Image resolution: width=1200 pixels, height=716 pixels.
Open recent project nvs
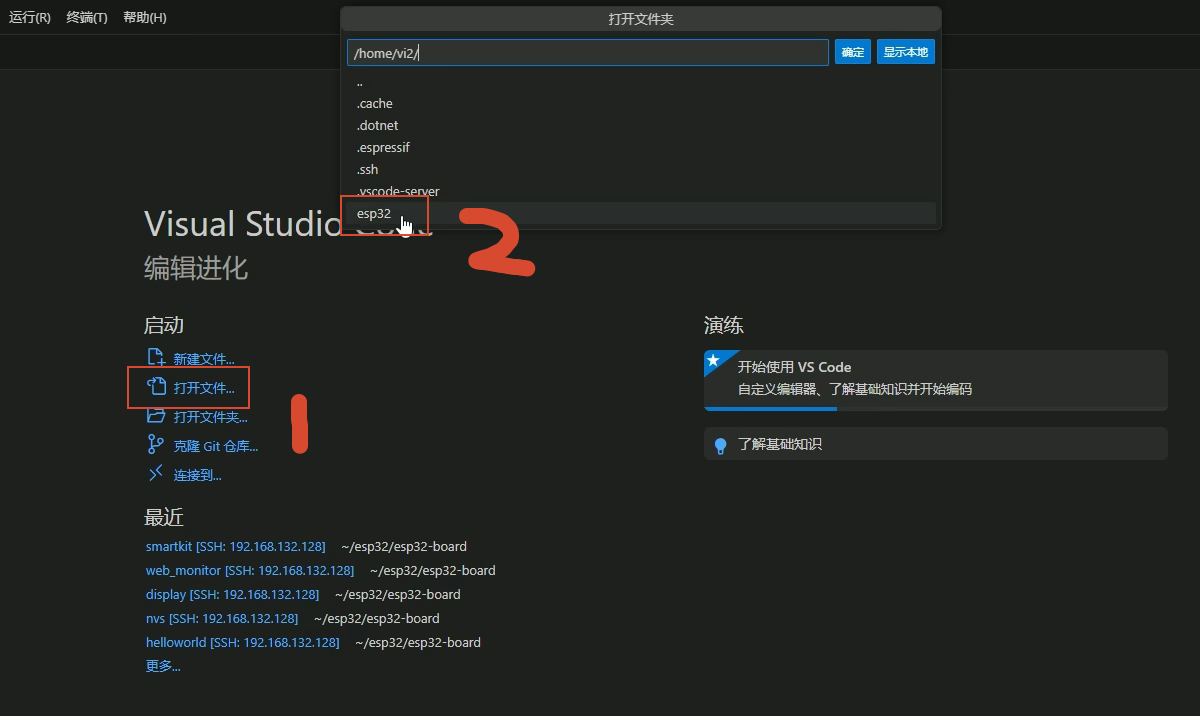pos(221,619)
